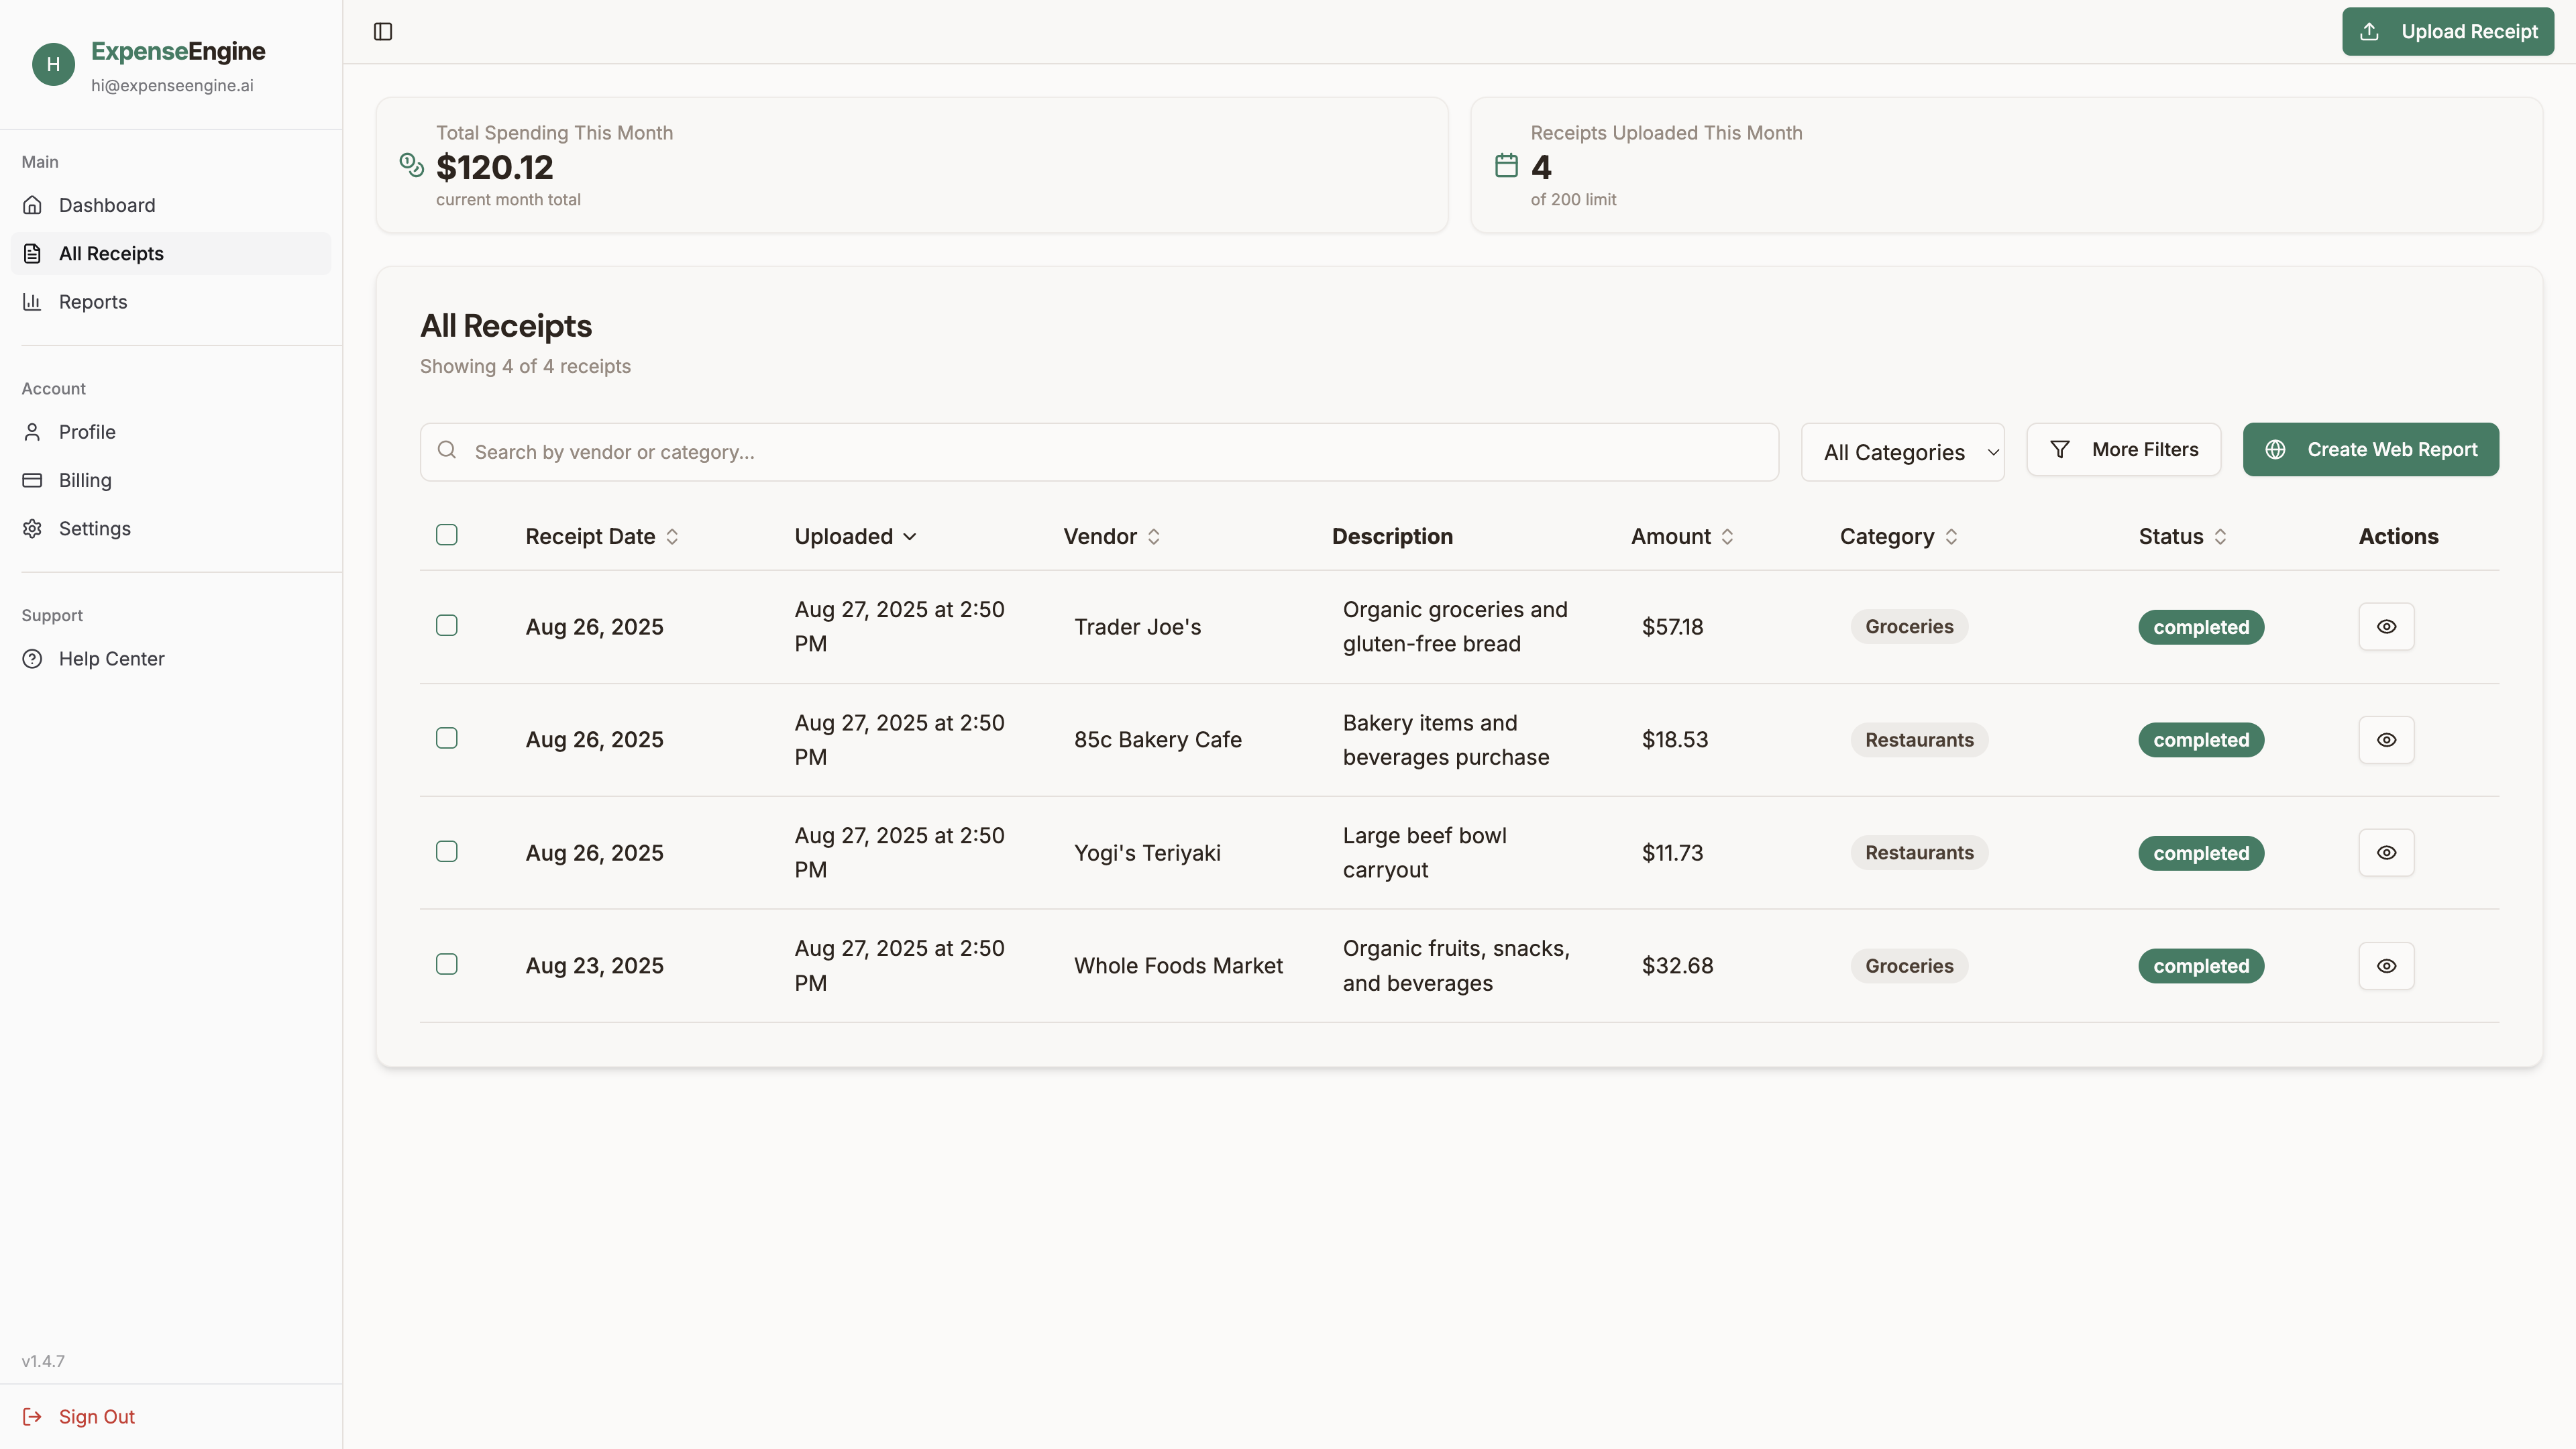Switch to the All Receipts section
The height and width of the screenshot is (1449, 2576).
111,253
